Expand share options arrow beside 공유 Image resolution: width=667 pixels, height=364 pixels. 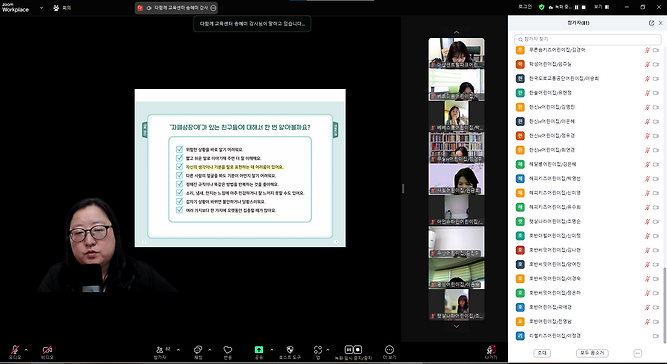pyautogui.click(x=272, y=350)
